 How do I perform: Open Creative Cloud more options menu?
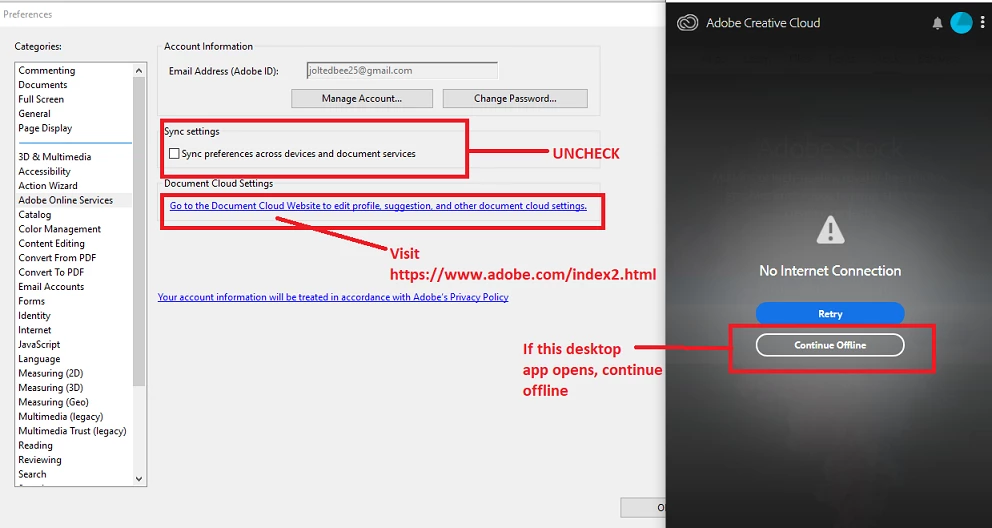click(983, 23)
